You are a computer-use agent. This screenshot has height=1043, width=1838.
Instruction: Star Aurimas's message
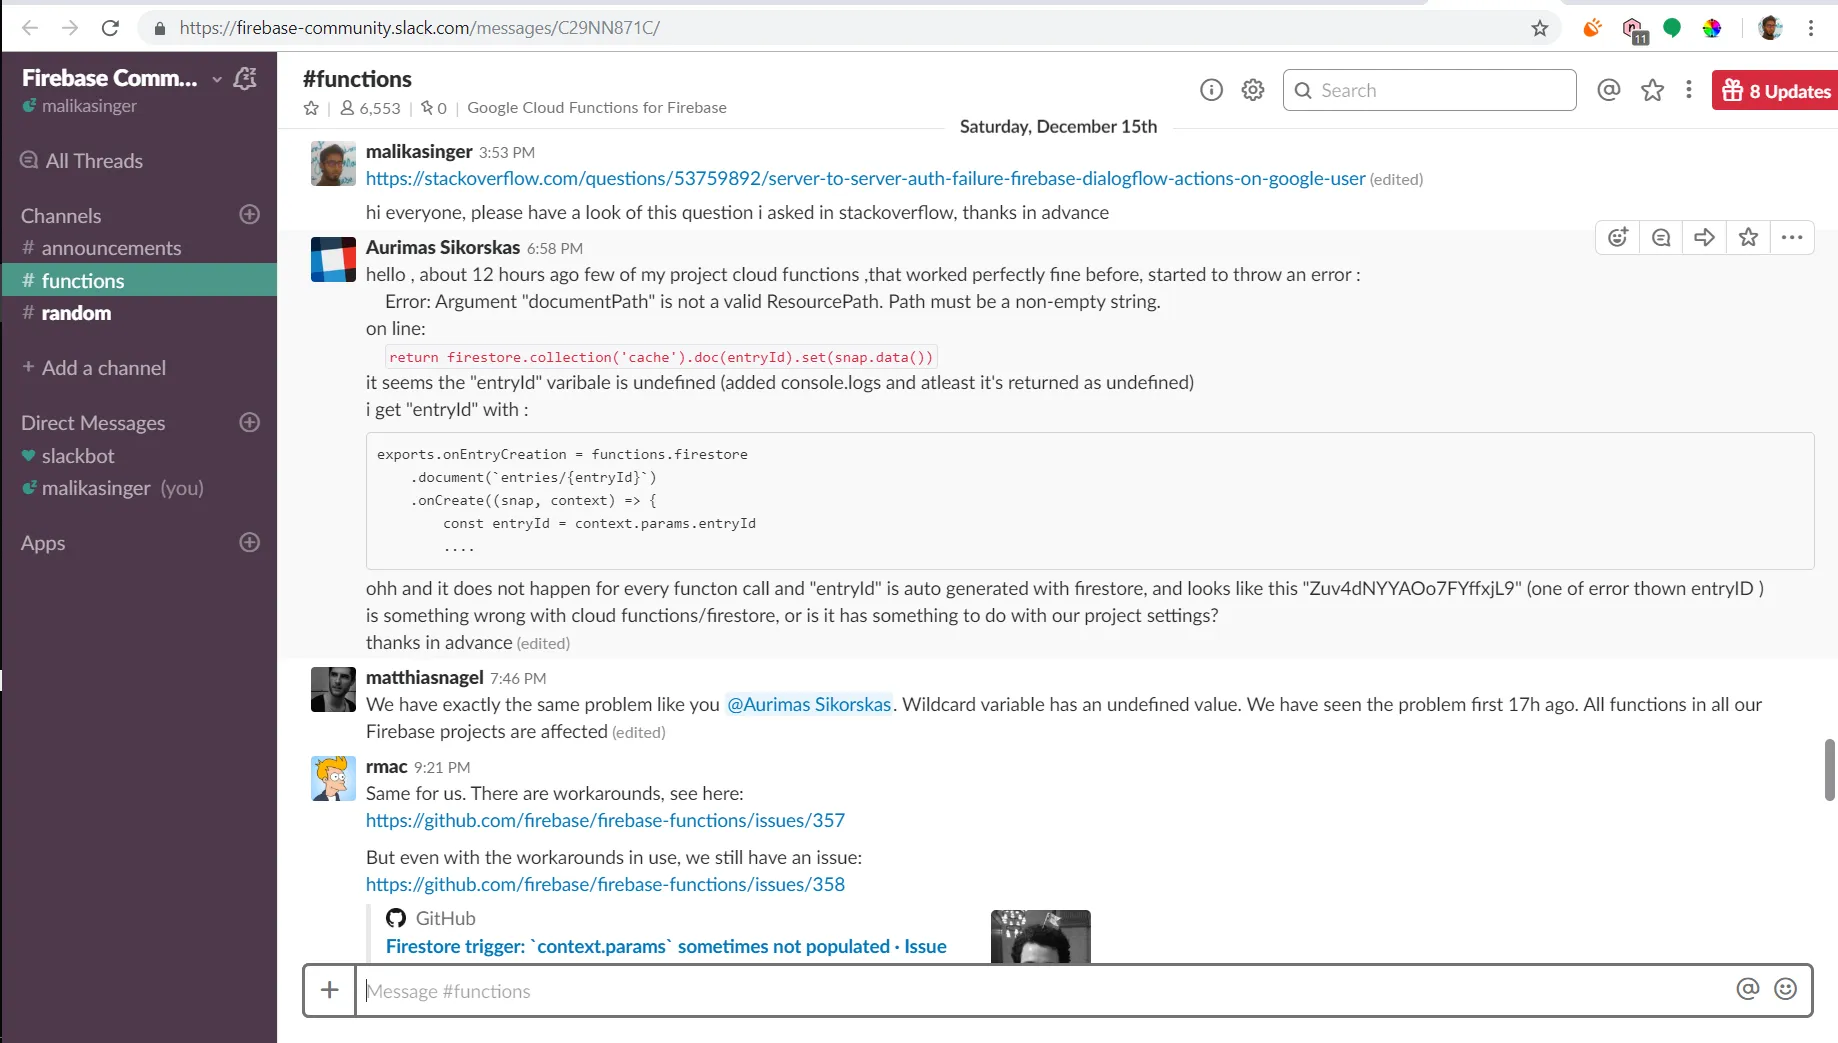tap(1748, 237)
